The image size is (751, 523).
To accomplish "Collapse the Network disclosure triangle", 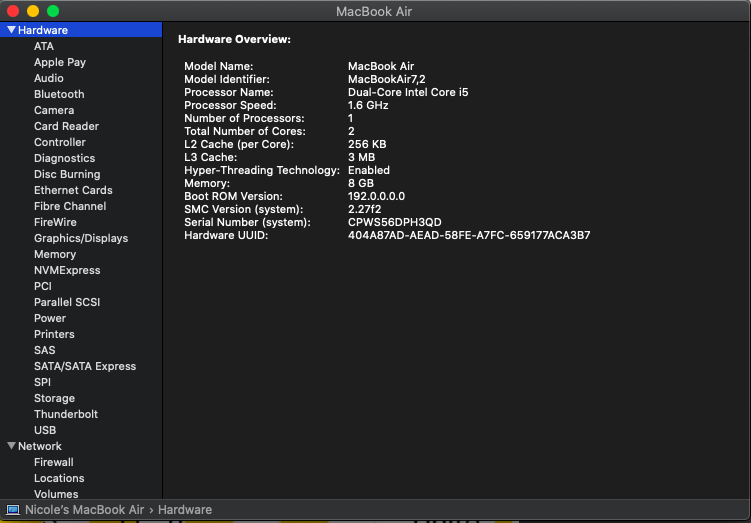I will pos(12,446).
